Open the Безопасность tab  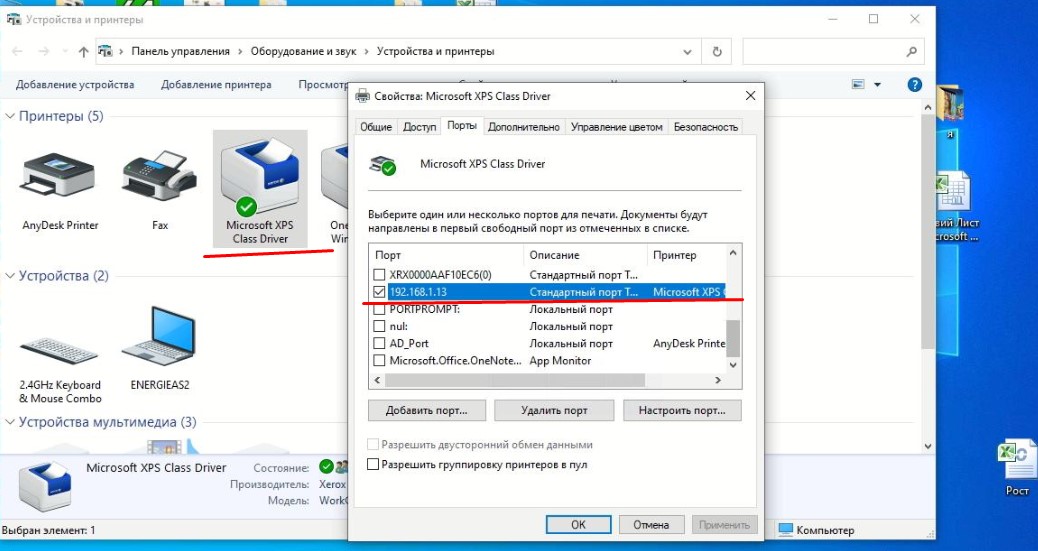705,127
